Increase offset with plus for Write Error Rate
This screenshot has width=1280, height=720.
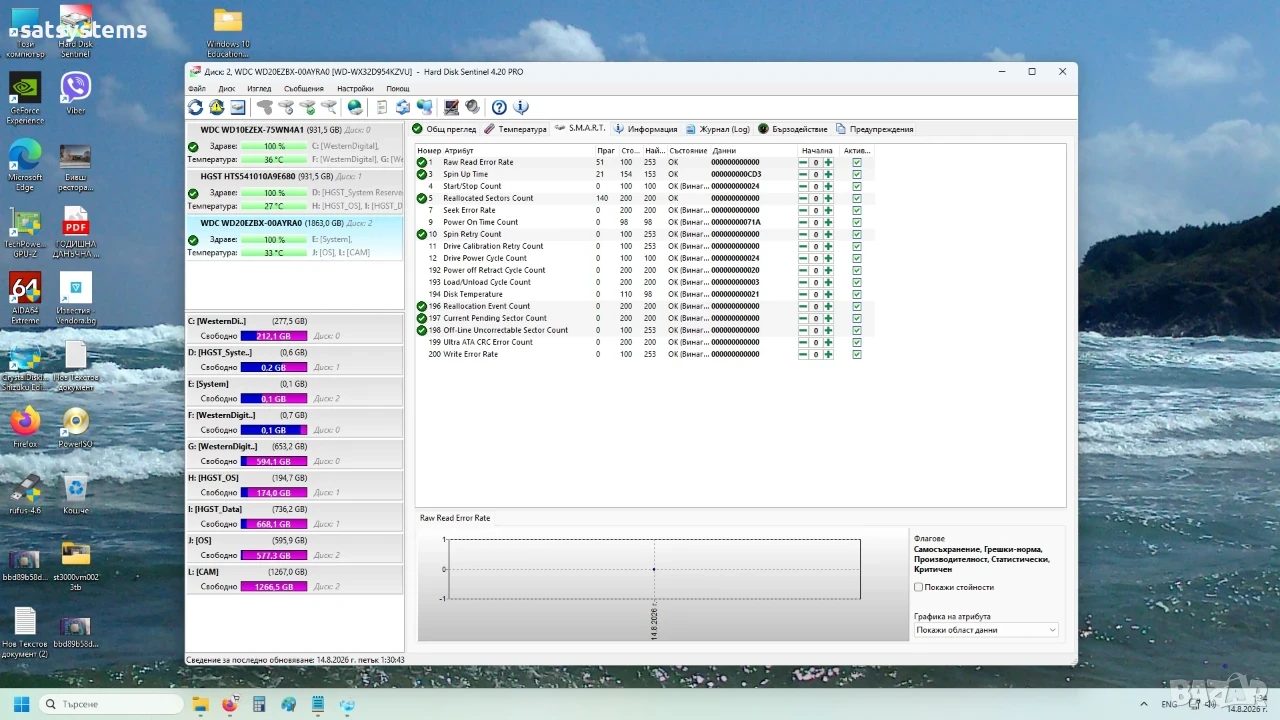828,354
